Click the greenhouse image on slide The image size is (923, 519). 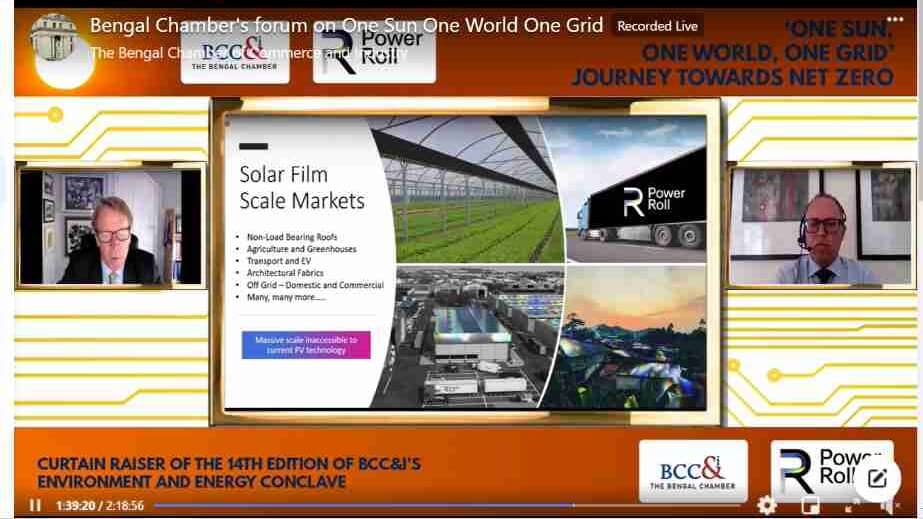[x=468, y=189]
